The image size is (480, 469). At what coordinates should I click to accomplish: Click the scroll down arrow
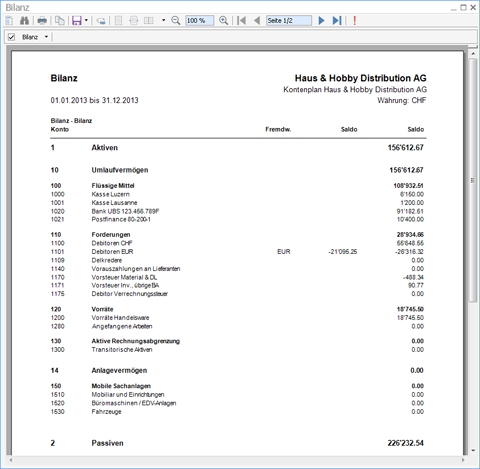coord(473,450)
